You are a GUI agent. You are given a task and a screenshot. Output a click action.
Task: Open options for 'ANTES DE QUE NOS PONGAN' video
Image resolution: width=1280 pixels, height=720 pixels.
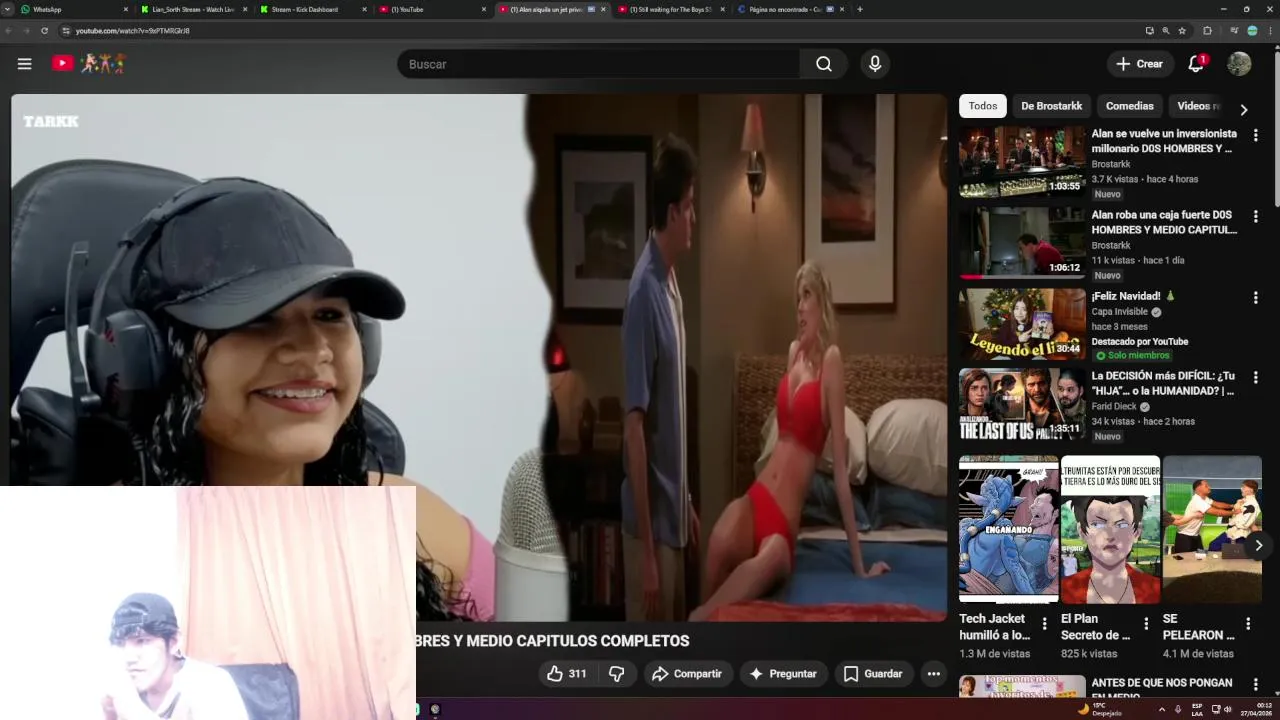coord(1255,684)
